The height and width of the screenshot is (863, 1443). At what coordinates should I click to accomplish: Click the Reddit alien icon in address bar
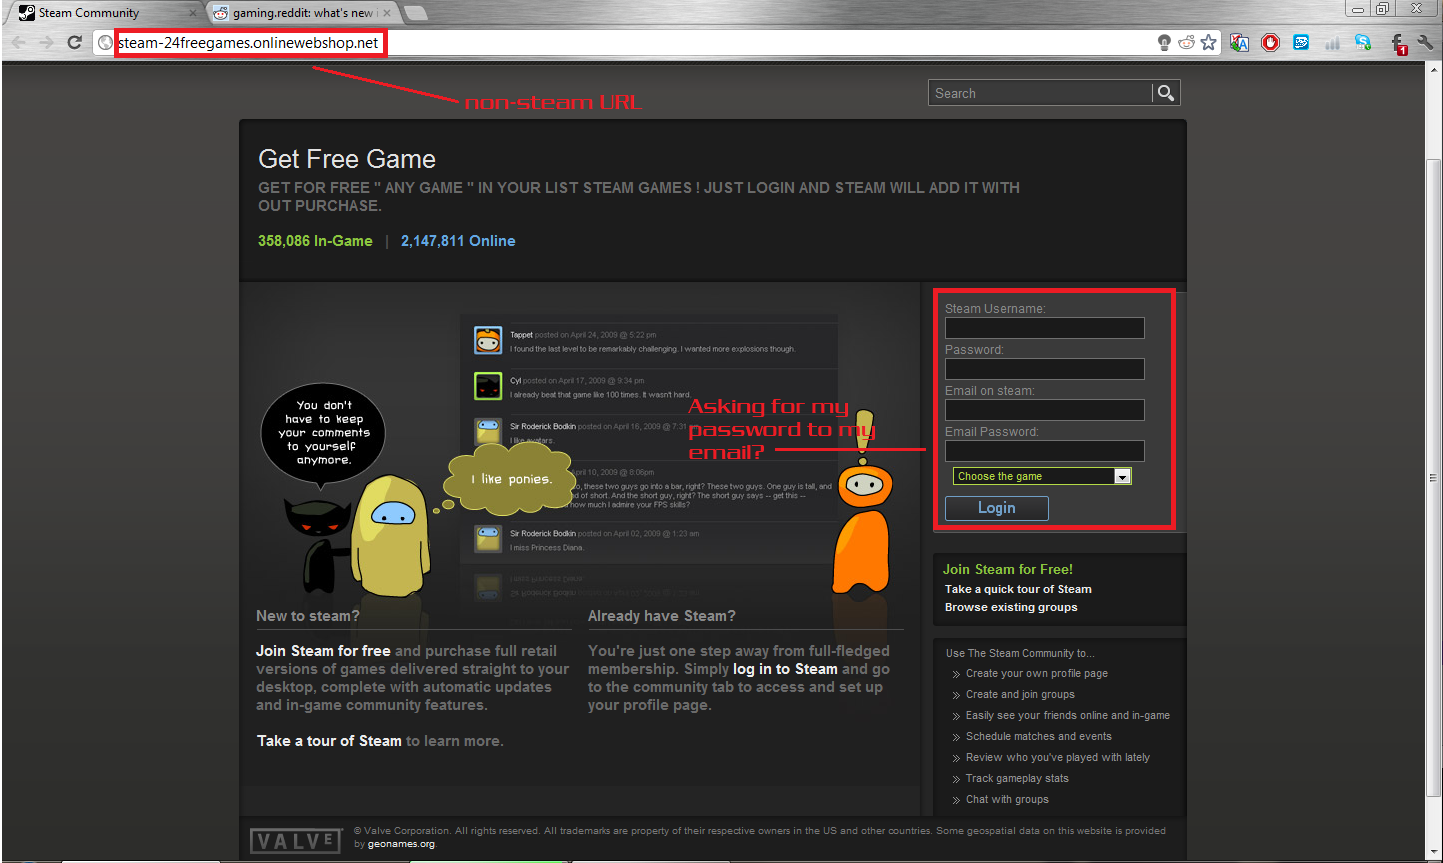pyautogui.click(x=1187, y=43)
